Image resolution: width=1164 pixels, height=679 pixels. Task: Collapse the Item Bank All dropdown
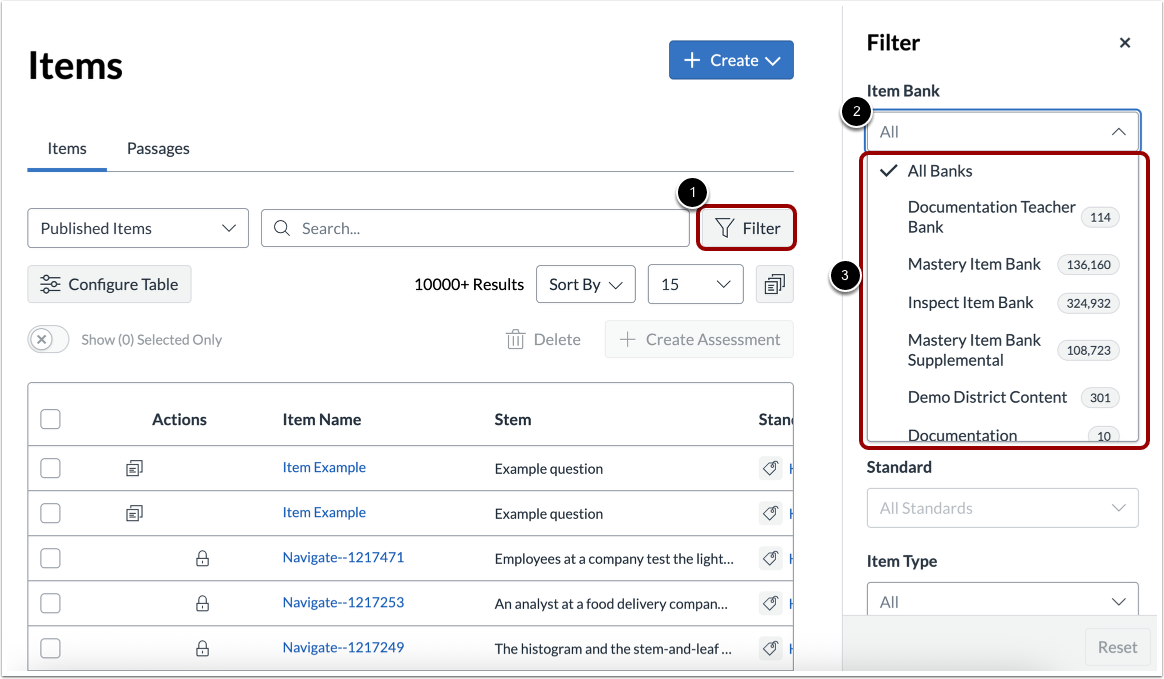[1002, 131]
